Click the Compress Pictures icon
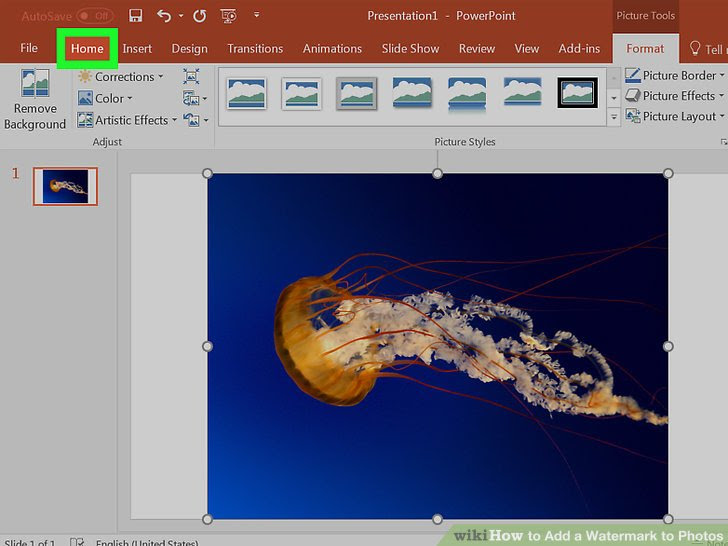The image size is (728, 546). point(191,77)
